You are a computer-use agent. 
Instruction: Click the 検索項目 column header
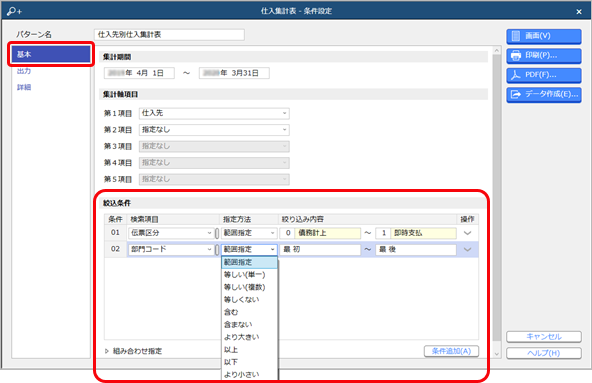[173, 219]
